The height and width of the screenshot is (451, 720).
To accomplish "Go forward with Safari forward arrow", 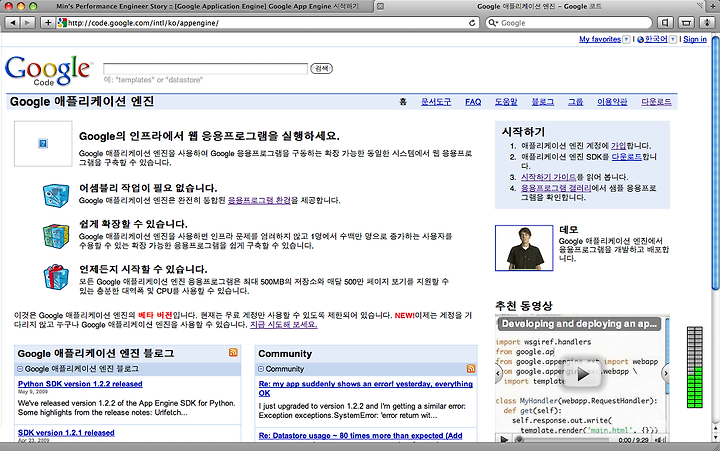I will [x=27, y=23].
